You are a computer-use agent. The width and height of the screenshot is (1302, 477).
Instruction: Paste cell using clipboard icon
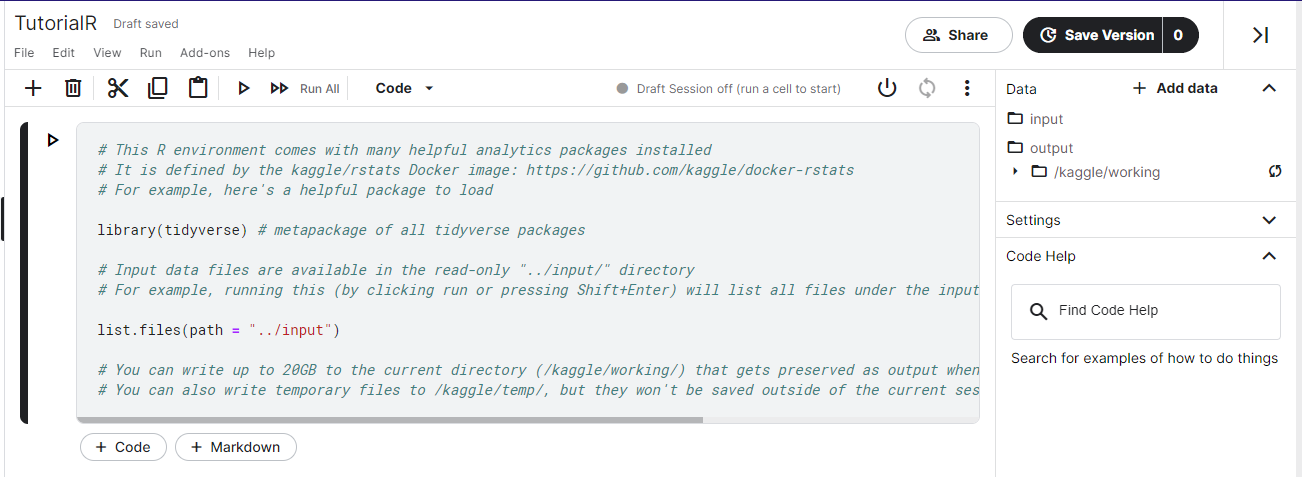198,88
